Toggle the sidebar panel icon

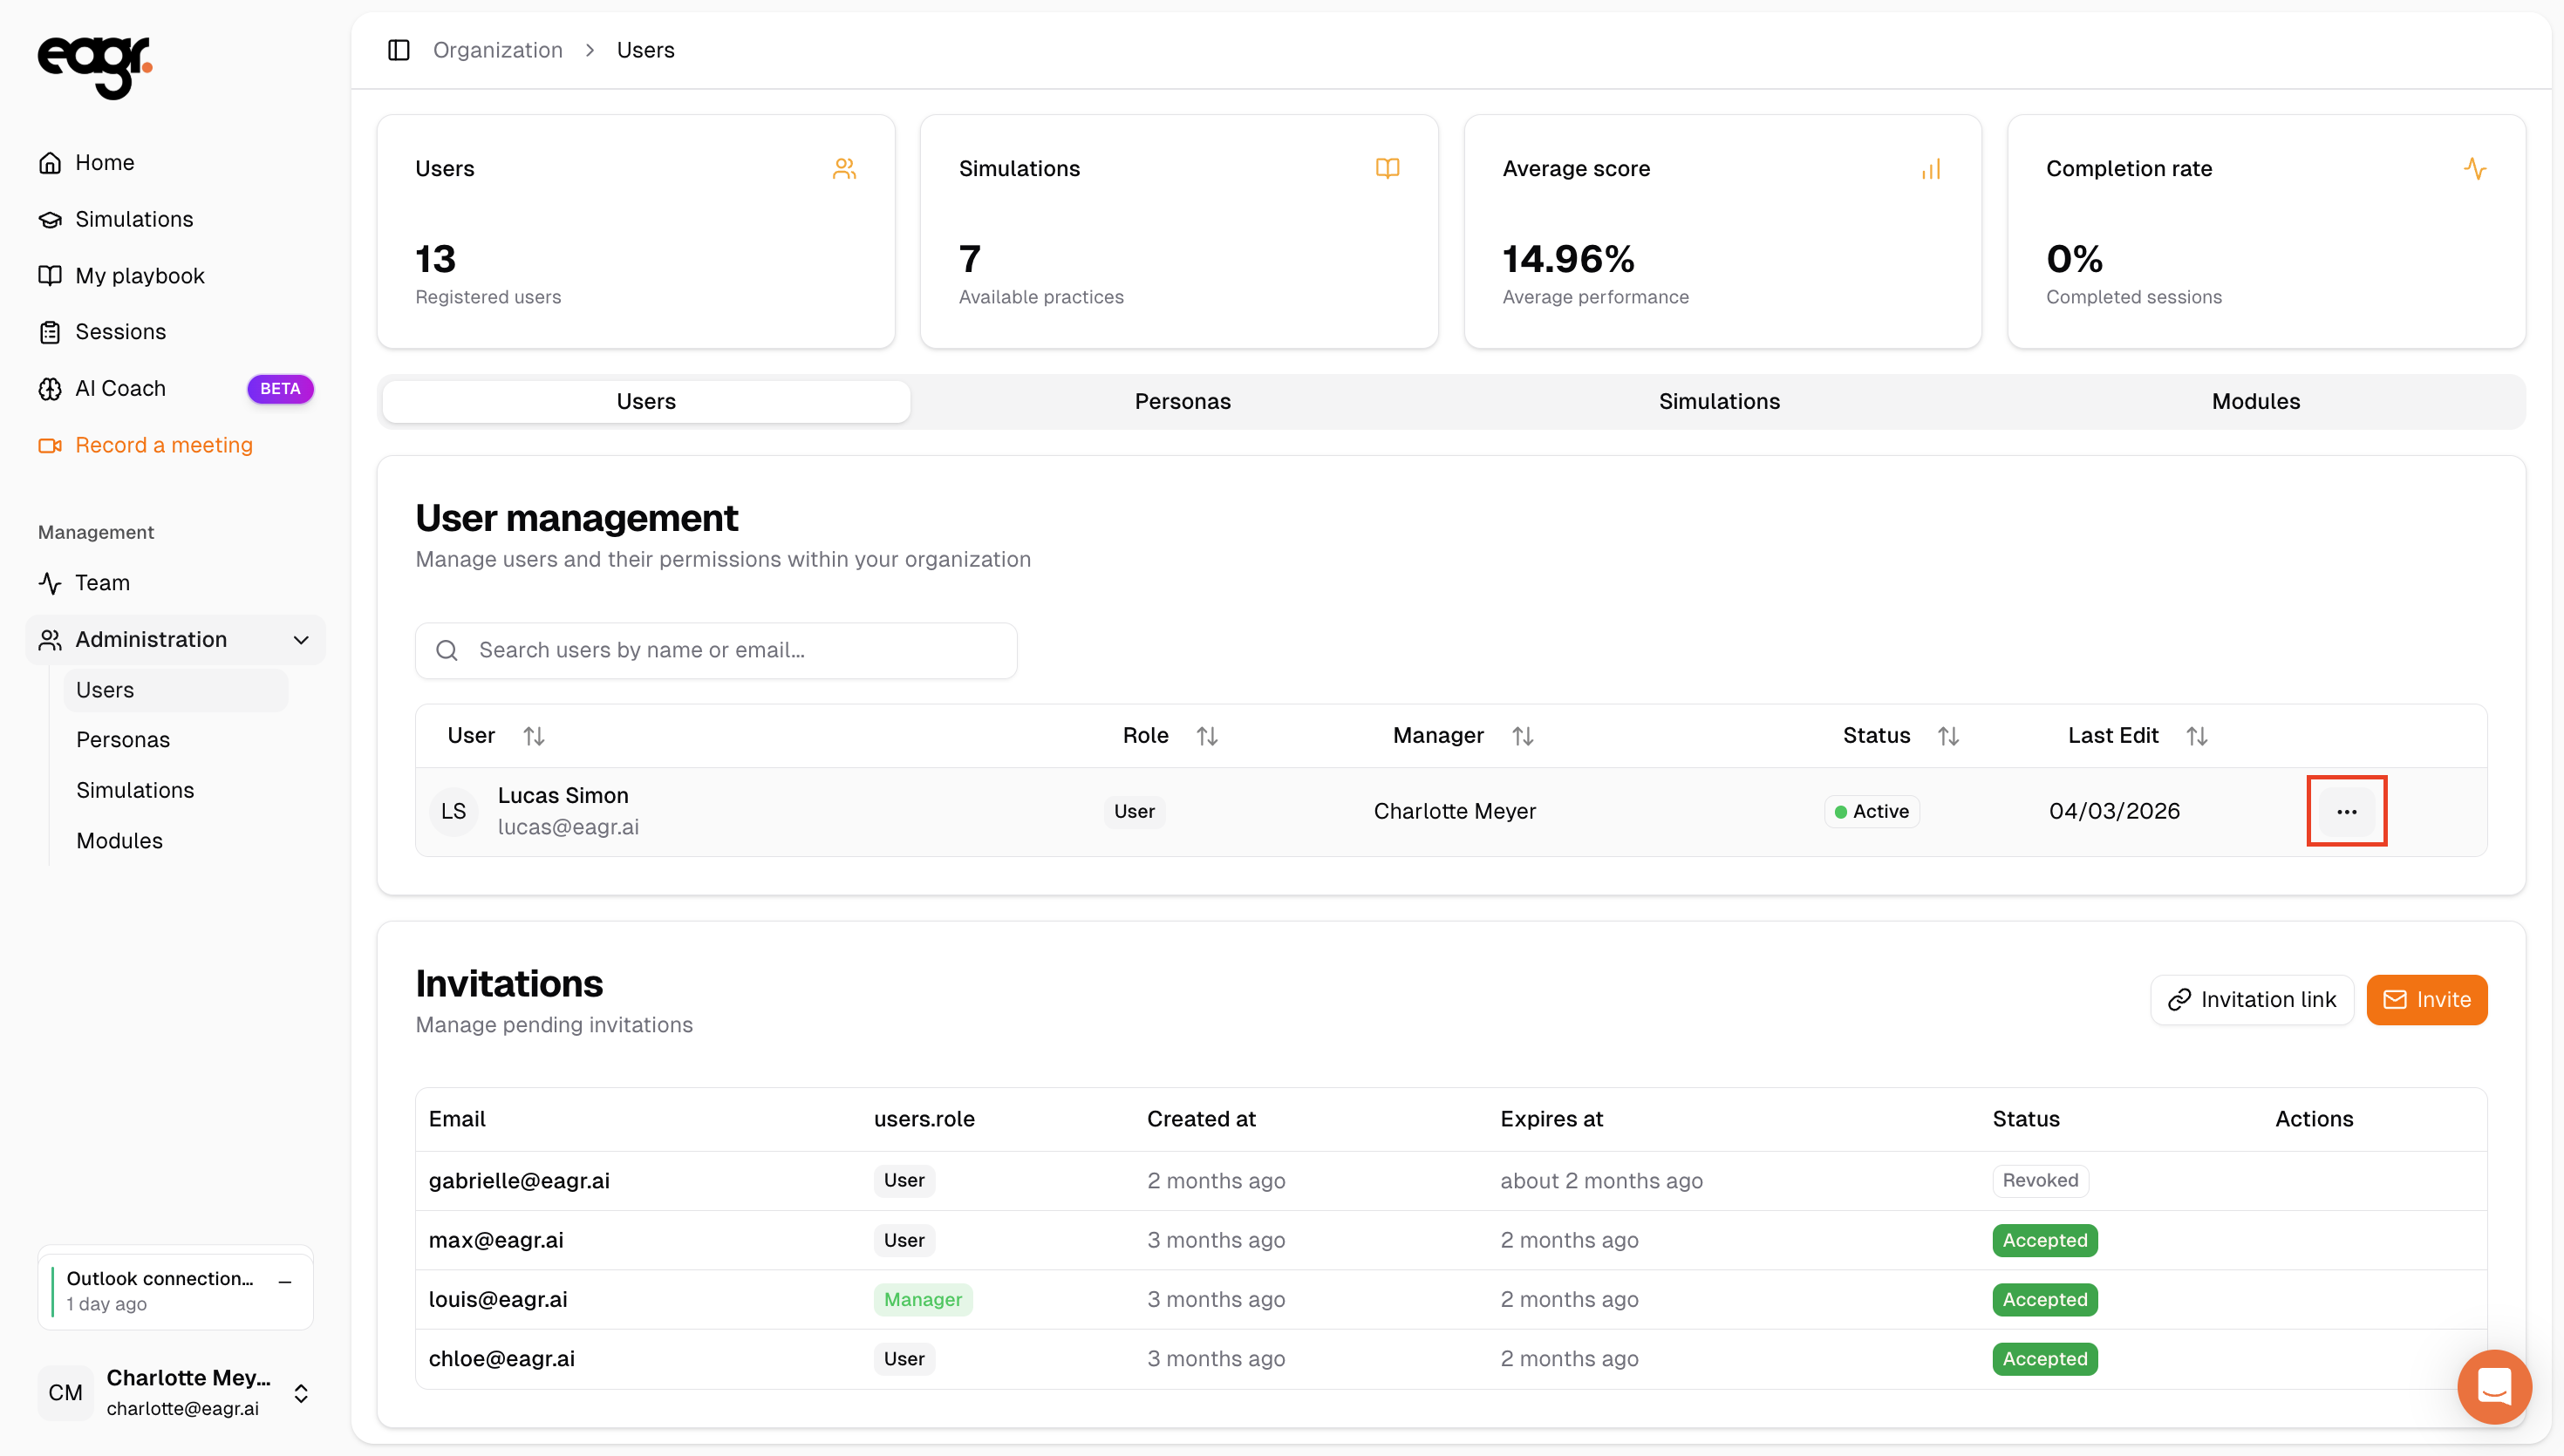pos(399,50)
